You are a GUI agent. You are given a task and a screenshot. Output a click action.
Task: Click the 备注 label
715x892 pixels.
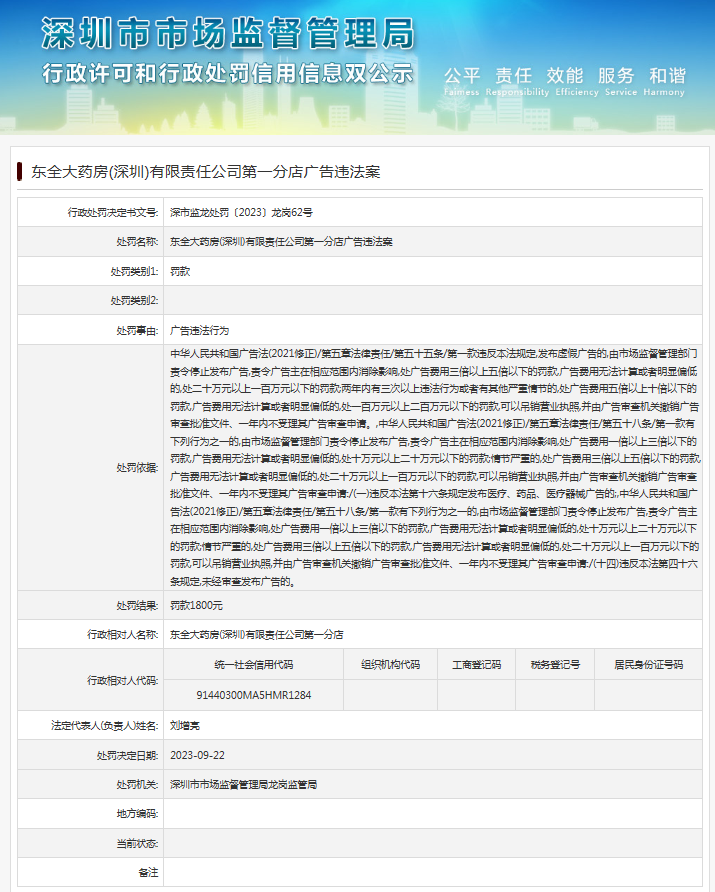click(x=148, y=873)
